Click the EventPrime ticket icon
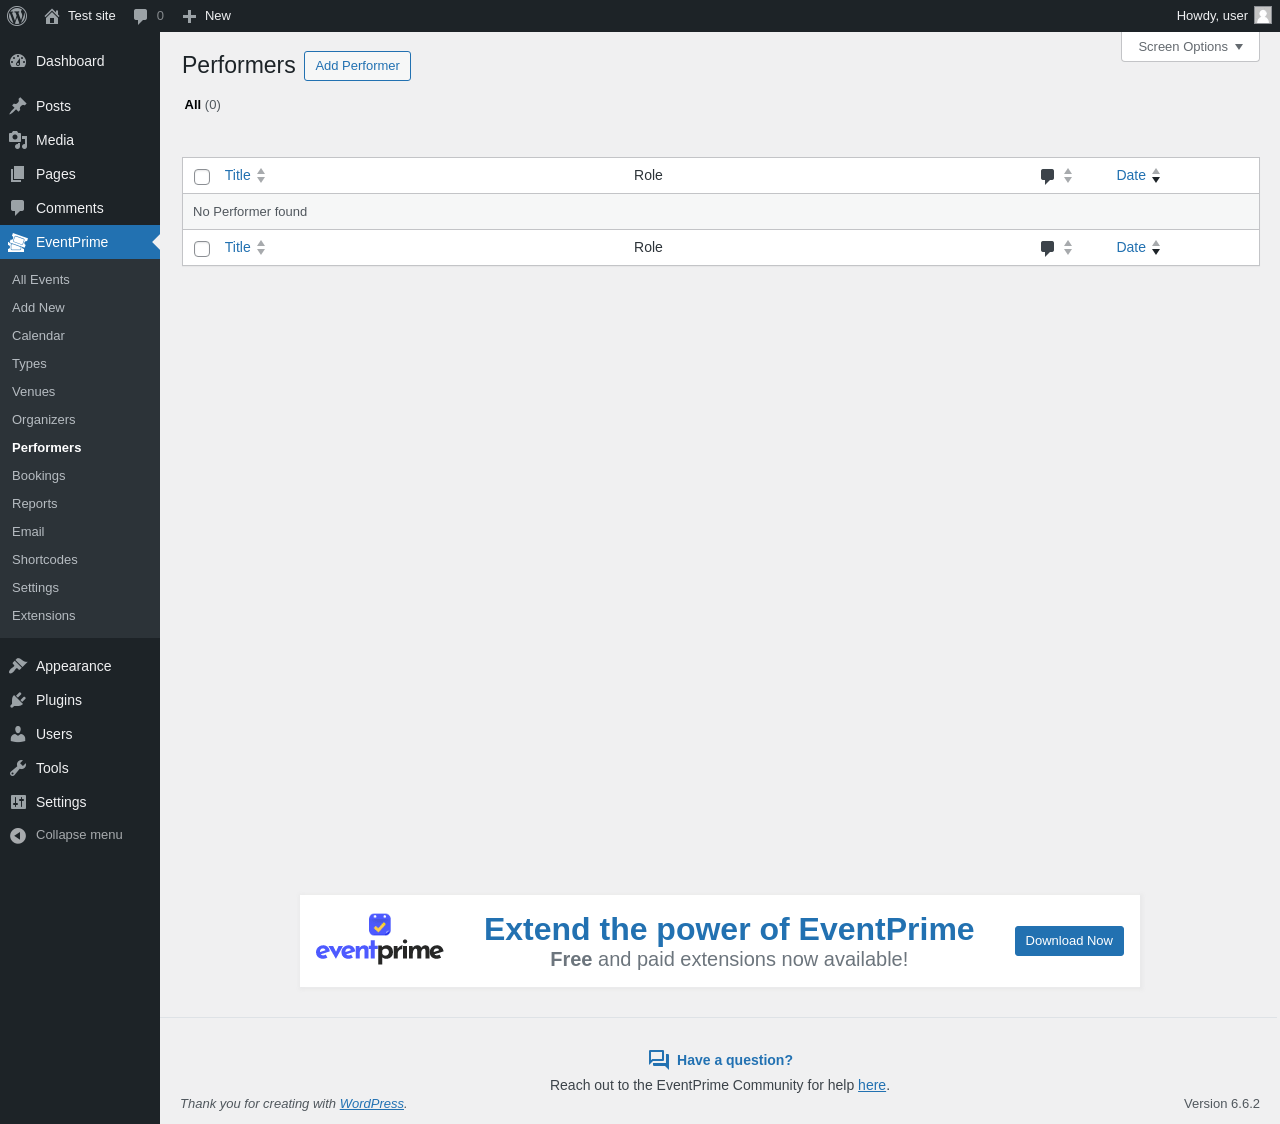Screen dimensions: 1280x1124 point(18,242)
